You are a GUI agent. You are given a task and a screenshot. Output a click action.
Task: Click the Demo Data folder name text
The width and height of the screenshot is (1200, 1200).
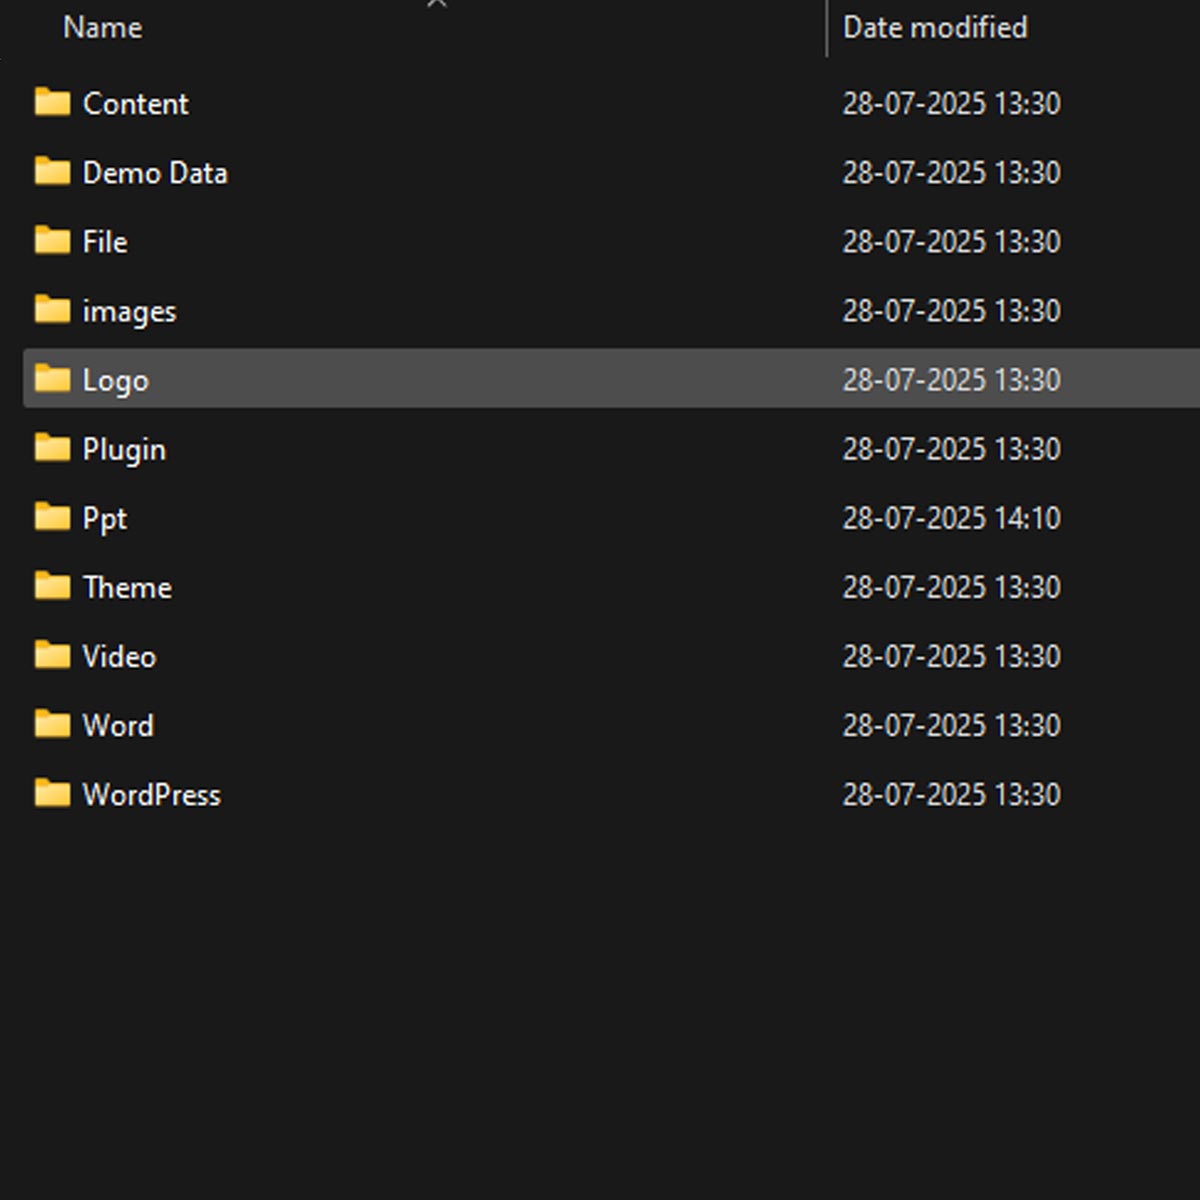[x=155, y=173]
